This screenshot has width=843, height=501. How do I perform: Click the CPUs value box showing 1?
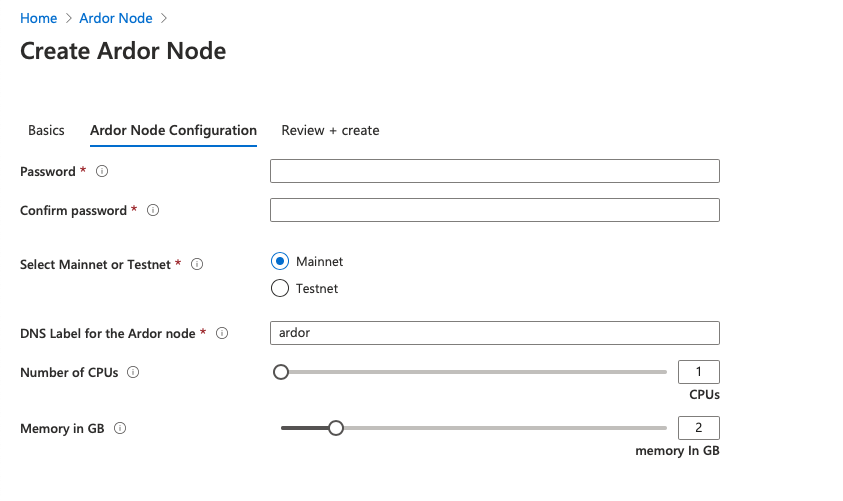[699, 372]
